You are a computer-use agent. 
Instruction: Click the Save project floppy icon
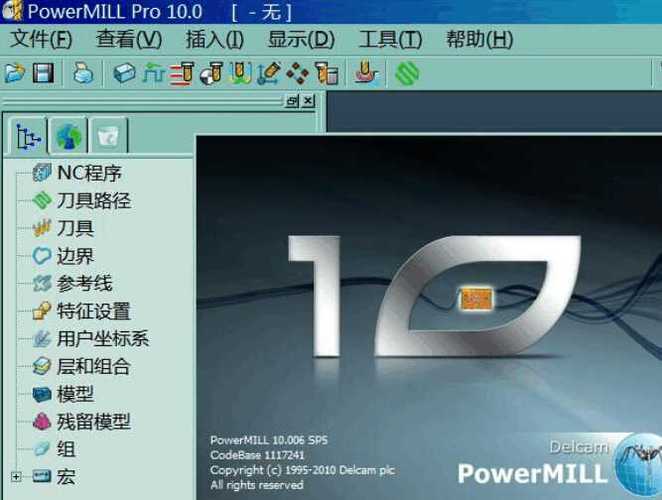click(x=43, y=73)
